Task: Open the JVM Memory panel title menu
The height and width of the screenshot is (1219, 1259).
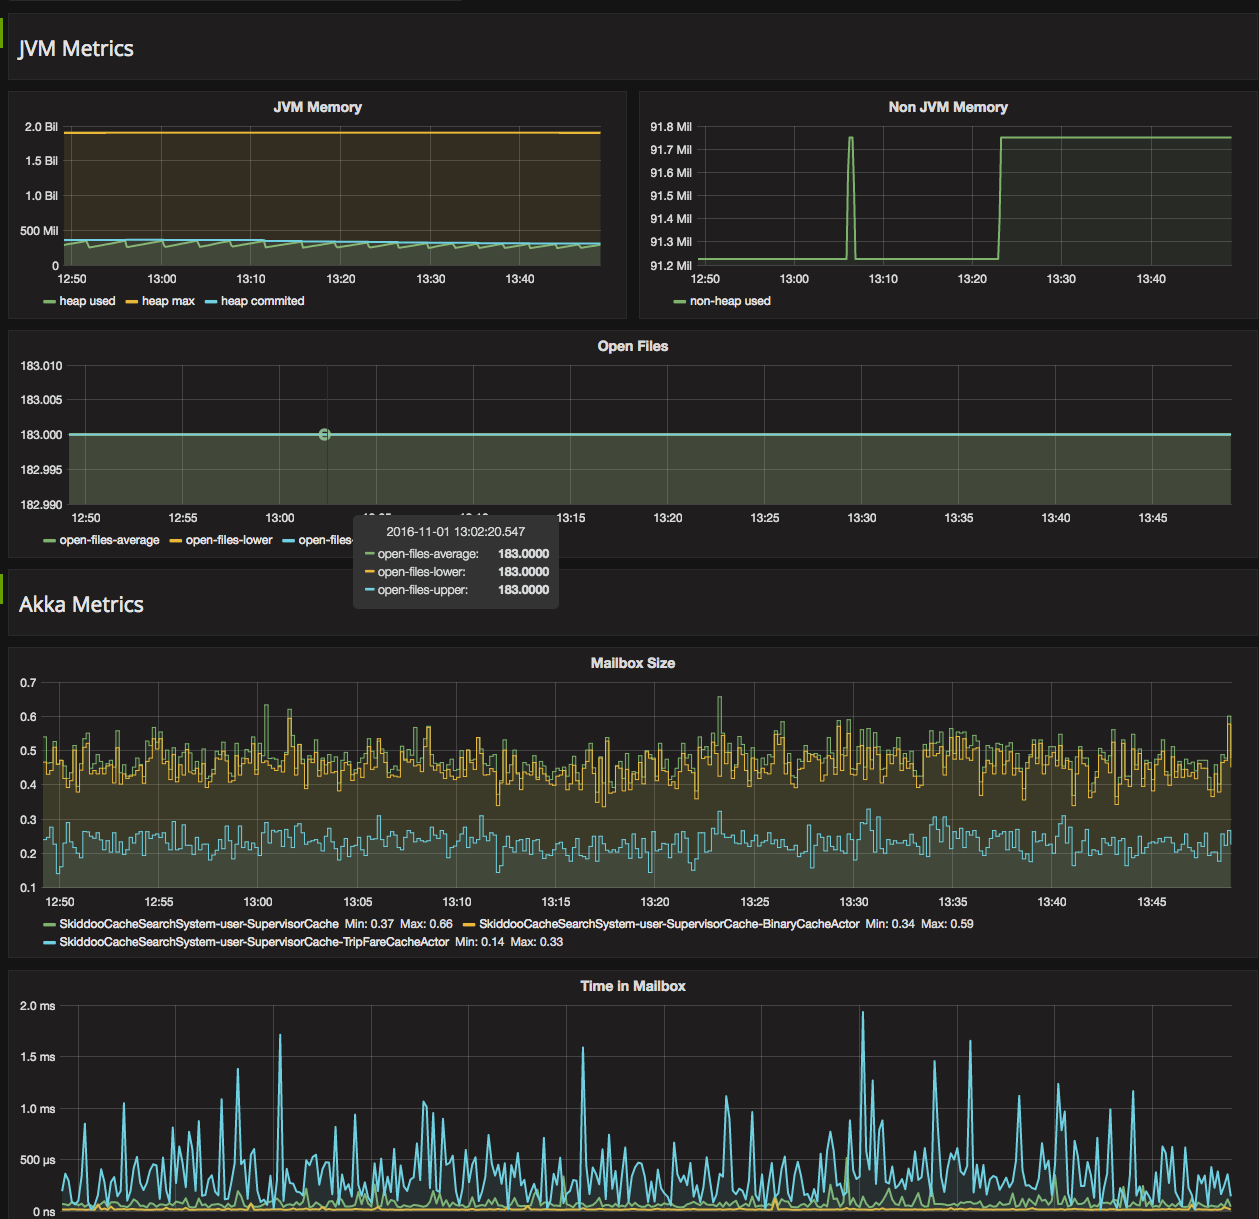Action: 317,107
